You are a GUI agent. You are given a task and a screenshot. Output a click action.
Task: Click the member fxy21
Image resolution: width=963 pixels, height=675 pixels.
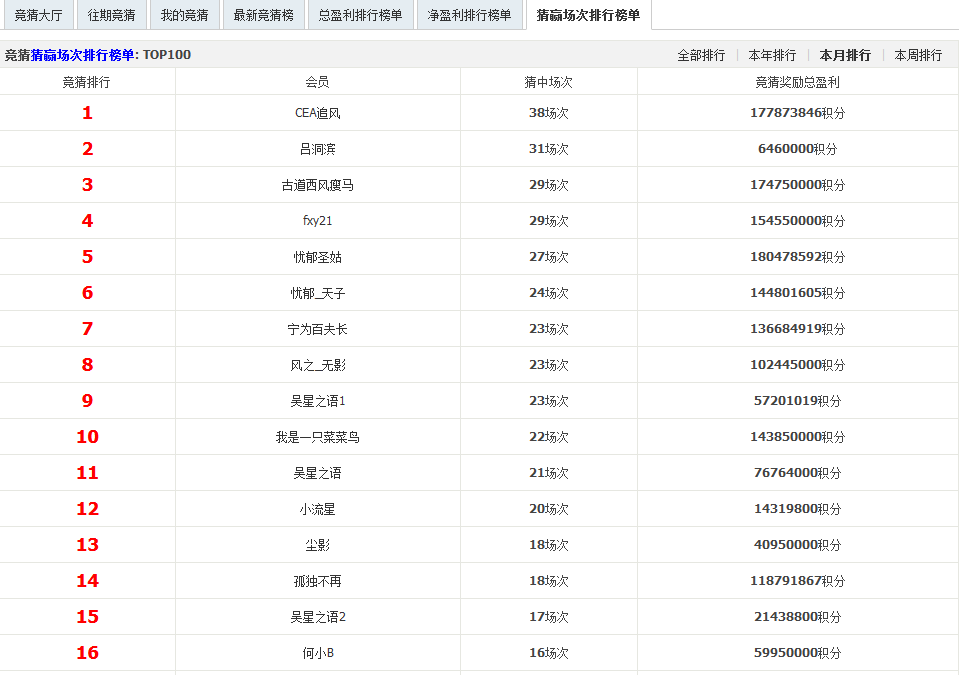317,221
